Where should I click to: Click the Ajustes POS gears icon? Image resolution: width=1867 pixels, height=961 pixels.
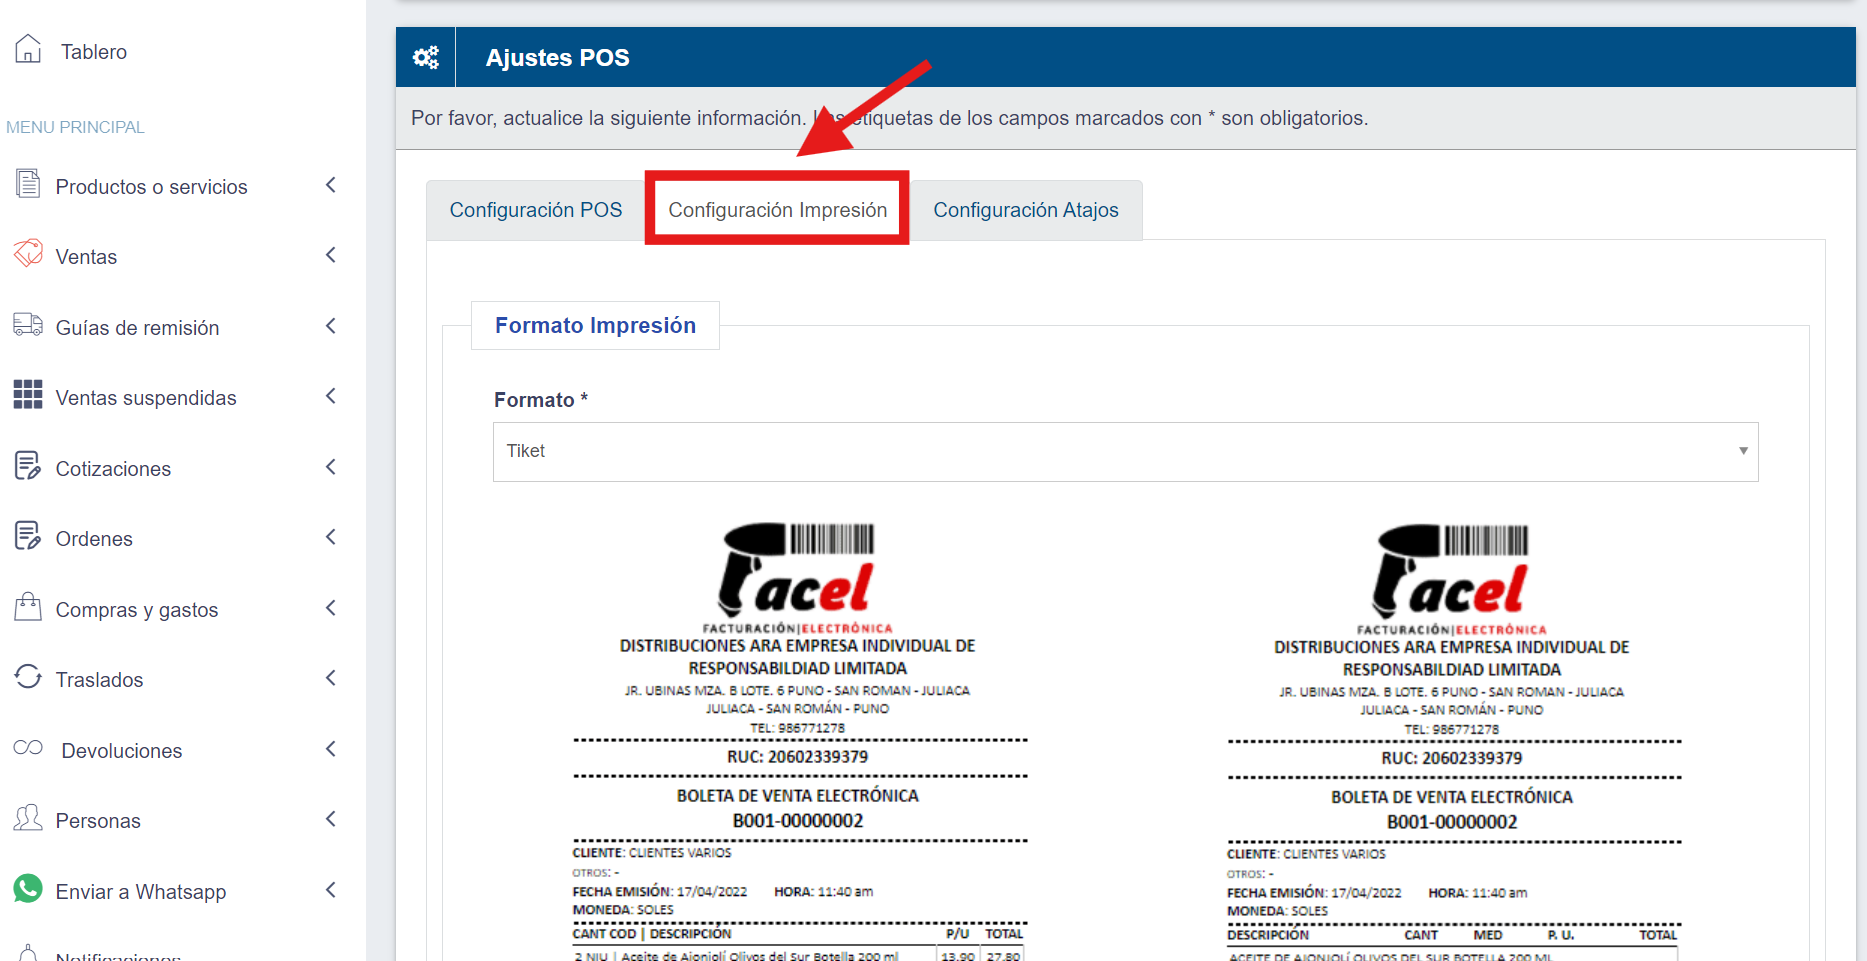[x=426, y=58]
